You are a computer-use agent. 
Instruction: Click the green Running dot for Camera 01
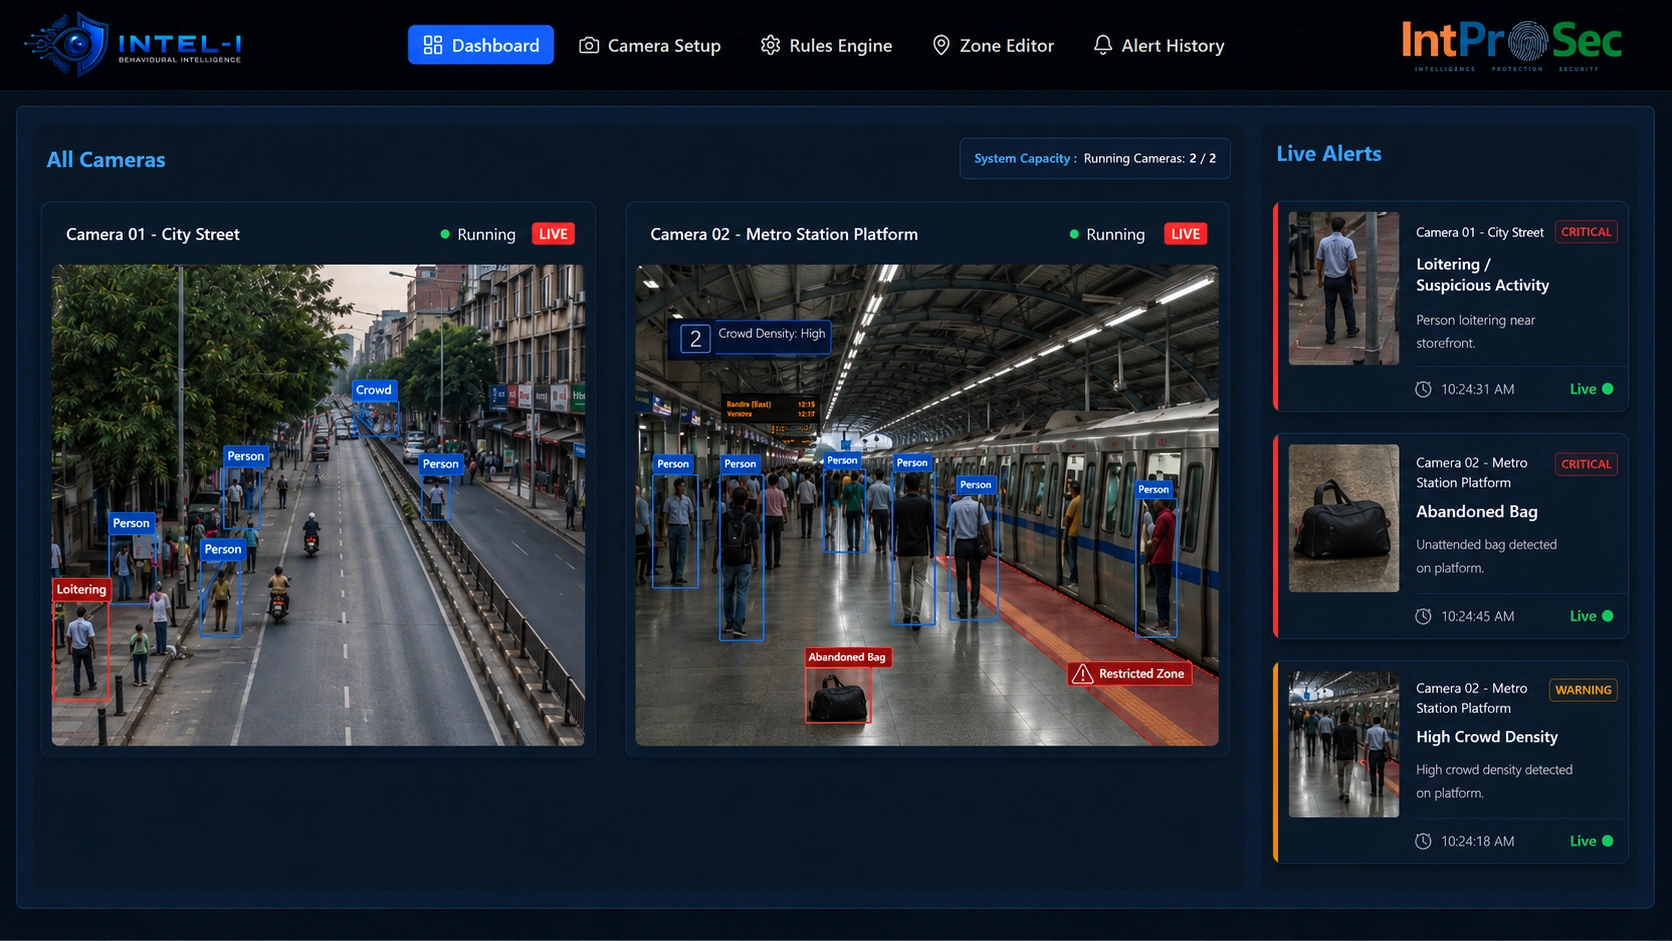(445, 234)
